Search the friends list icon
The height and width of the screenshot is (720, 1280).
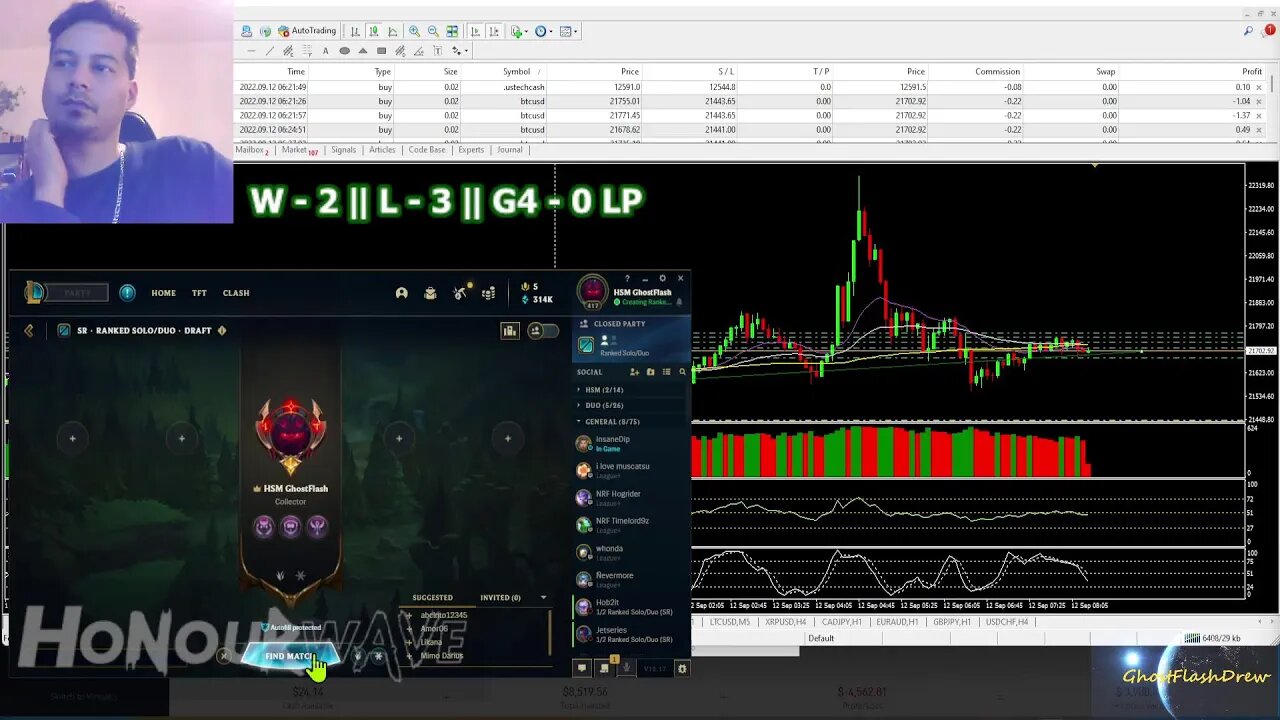click(x=683, y=372)
